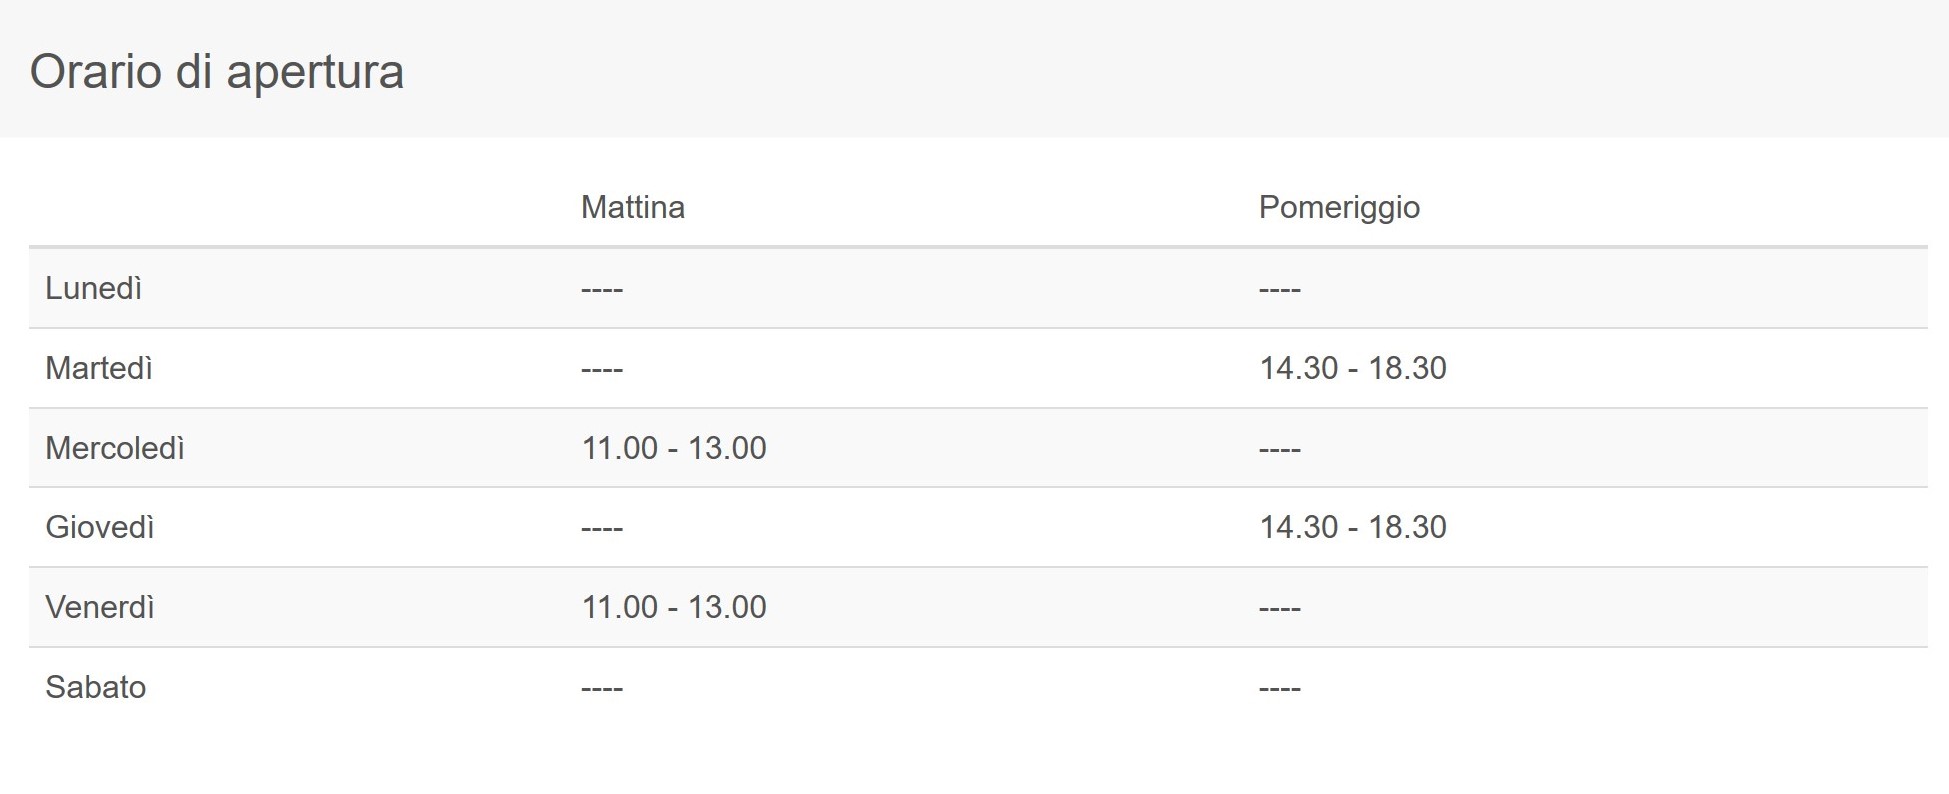
Task: Click the Lunedì row label
Action: [94, 288]
